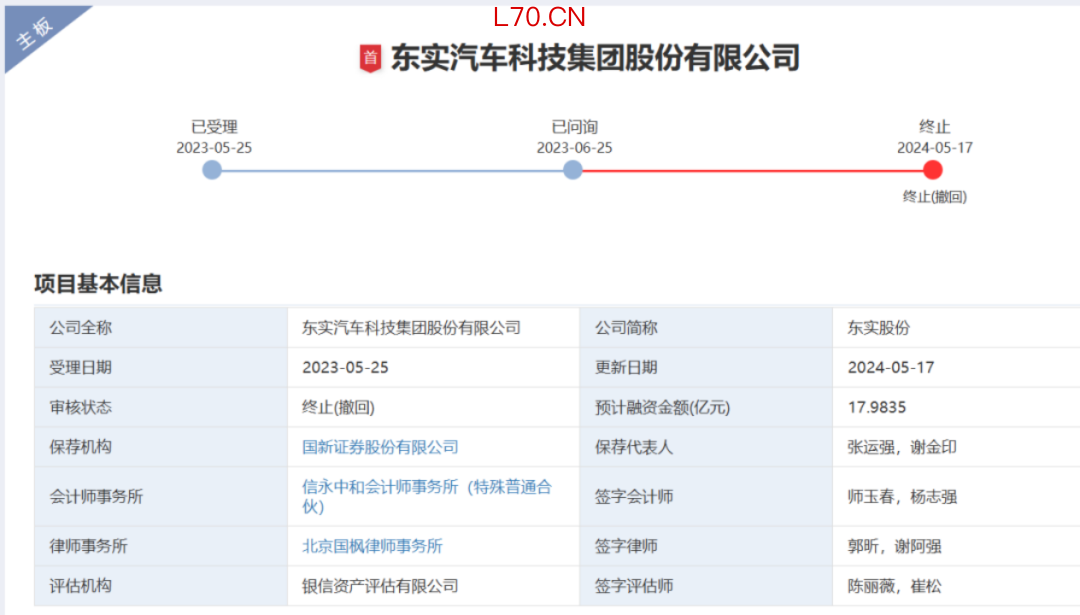
Task: Open 信永中和会计师事务所 accounting firm link
Action: [x=427, y=497]
